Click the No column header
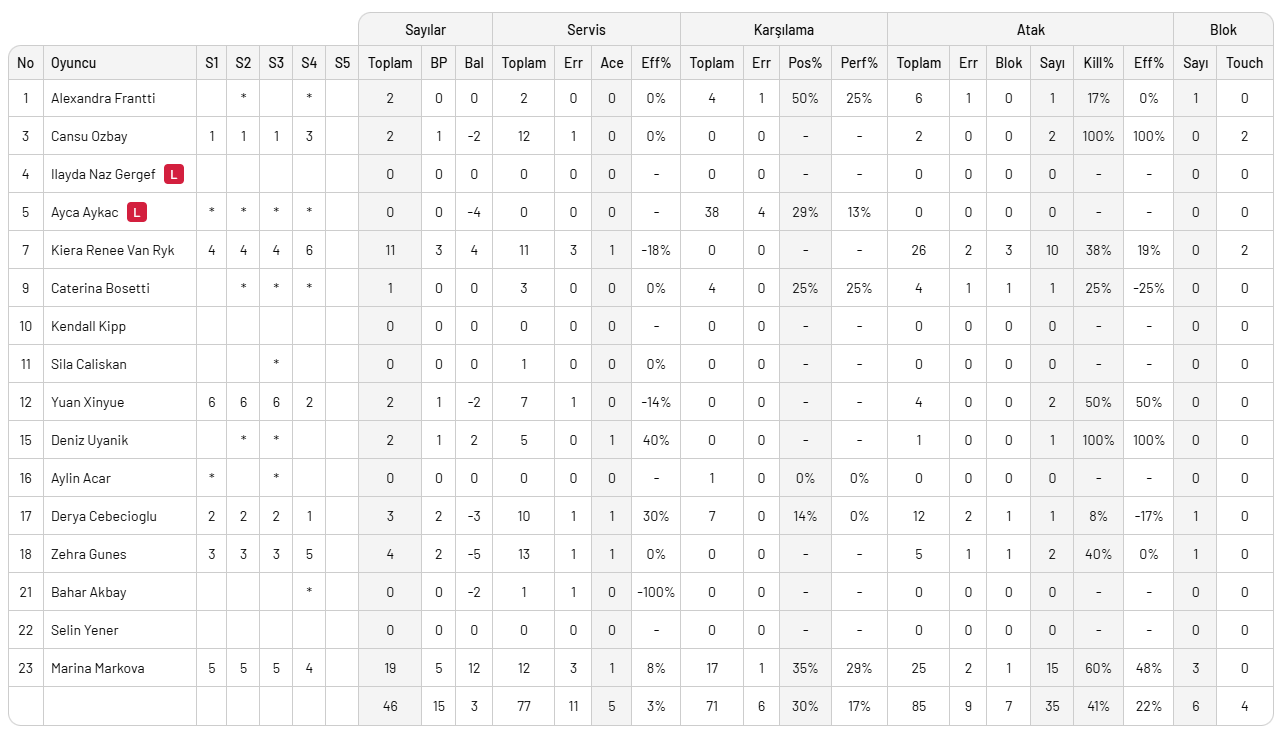This screenshot has width=1283, height=731. (x=26, y=63)
